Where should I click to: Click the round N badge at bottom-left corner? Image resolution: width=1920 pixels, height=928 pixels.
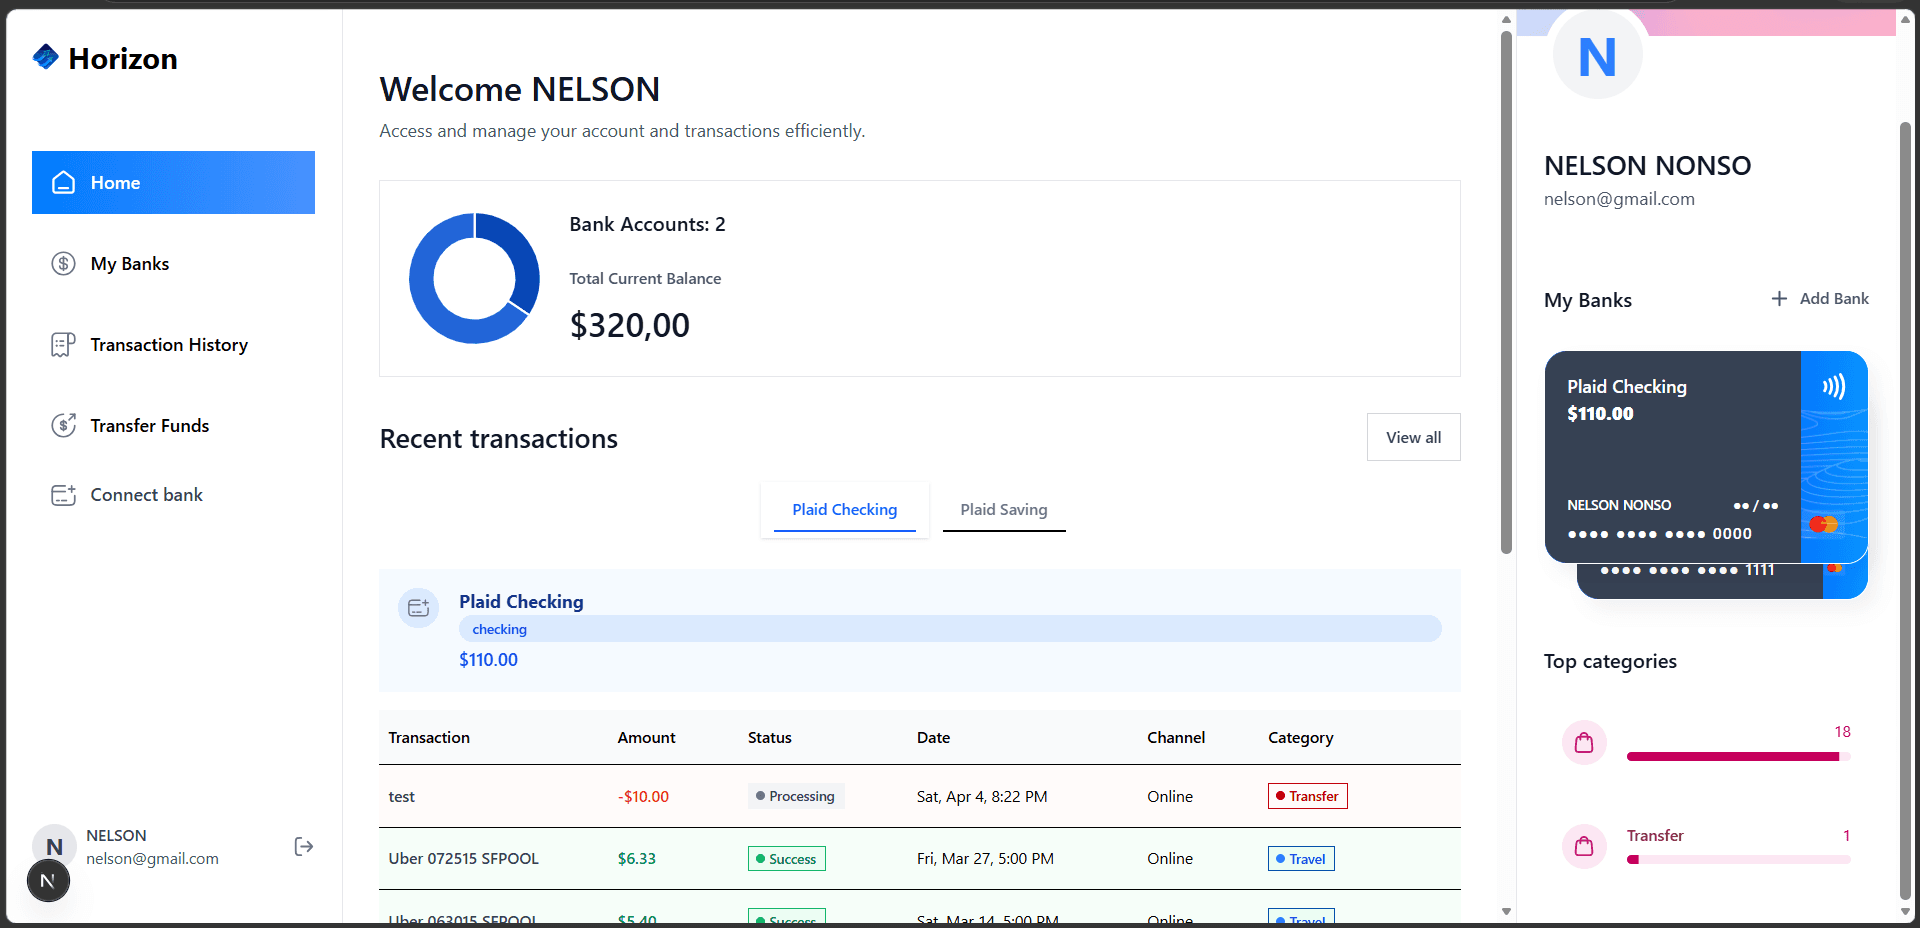[47, 881]
